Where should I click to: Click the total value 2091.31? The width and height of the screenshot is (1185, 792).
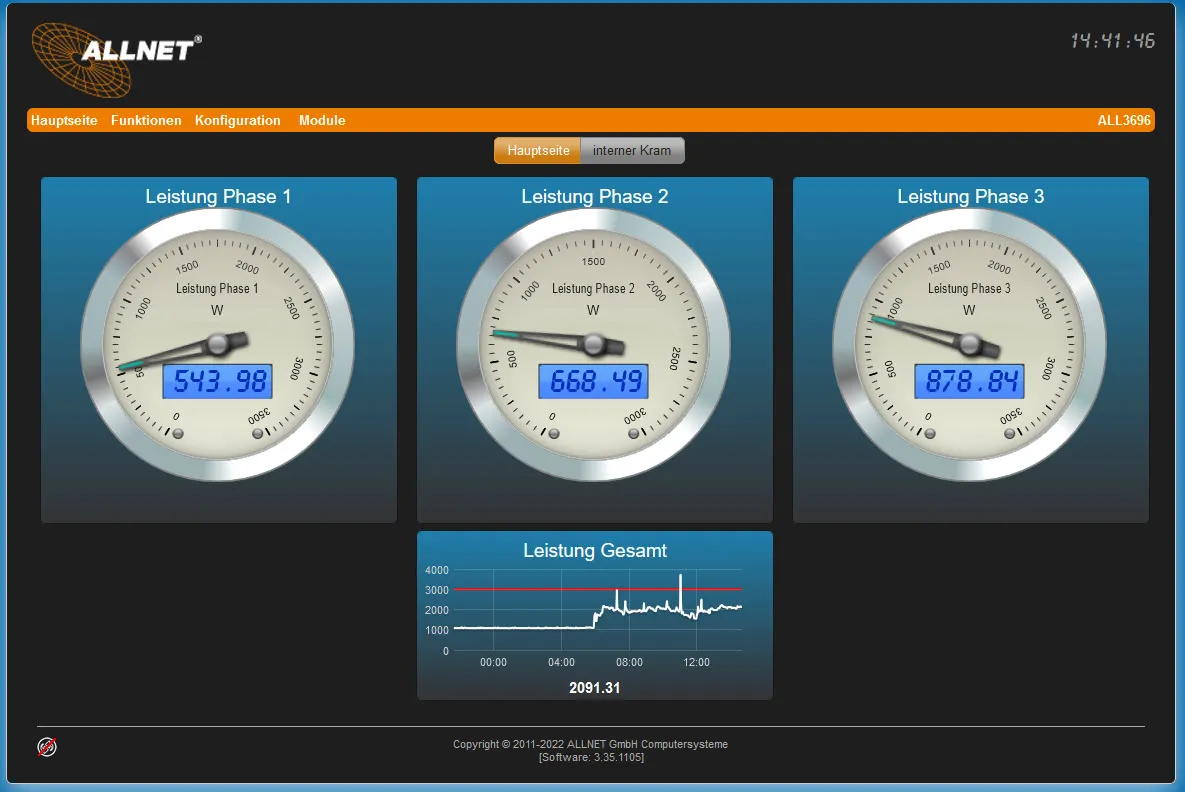(594, 687)
